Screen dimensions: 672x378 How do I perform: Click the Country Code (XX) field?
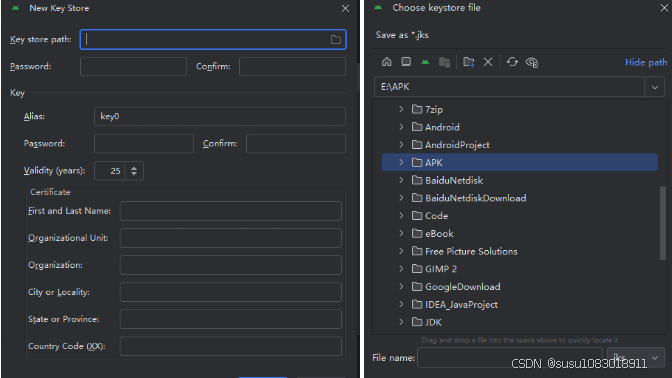point(231,346)
